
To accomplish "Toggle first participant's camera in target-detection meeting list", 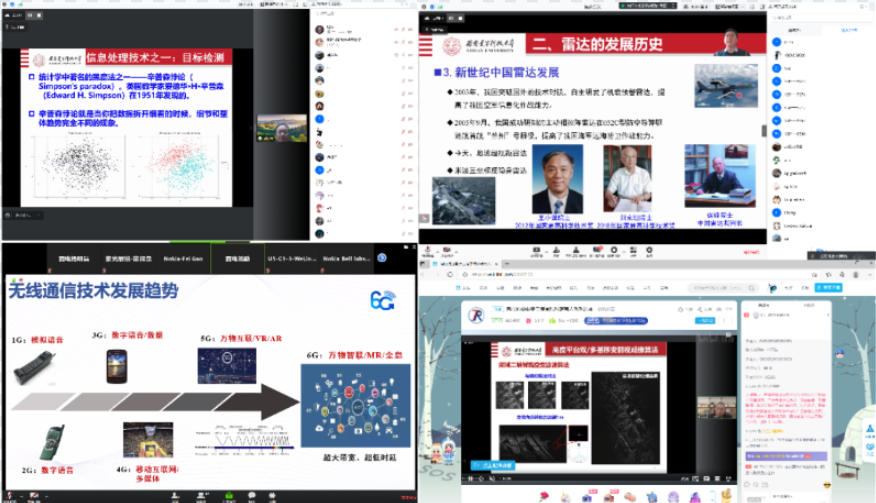I will pos(408,29).
